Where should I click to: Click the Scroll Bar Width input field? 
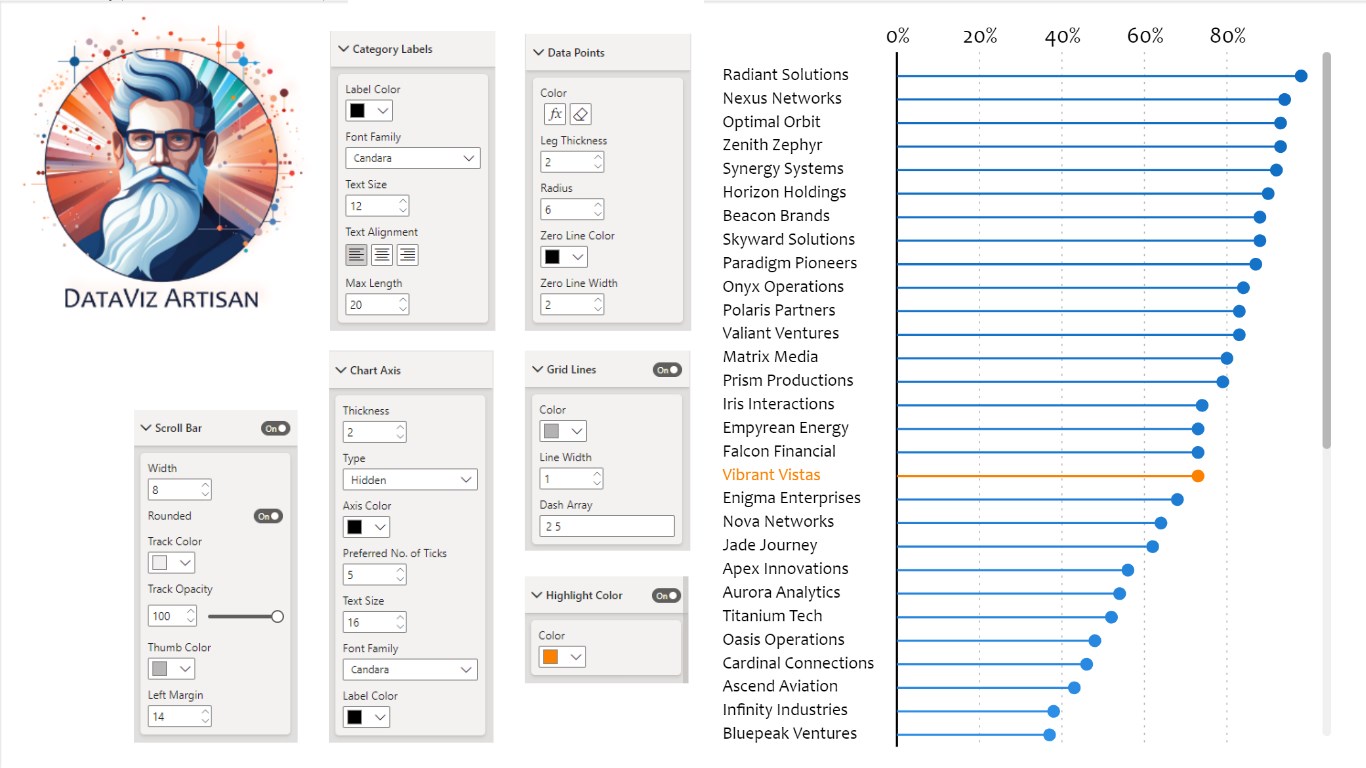pos(180,490)
